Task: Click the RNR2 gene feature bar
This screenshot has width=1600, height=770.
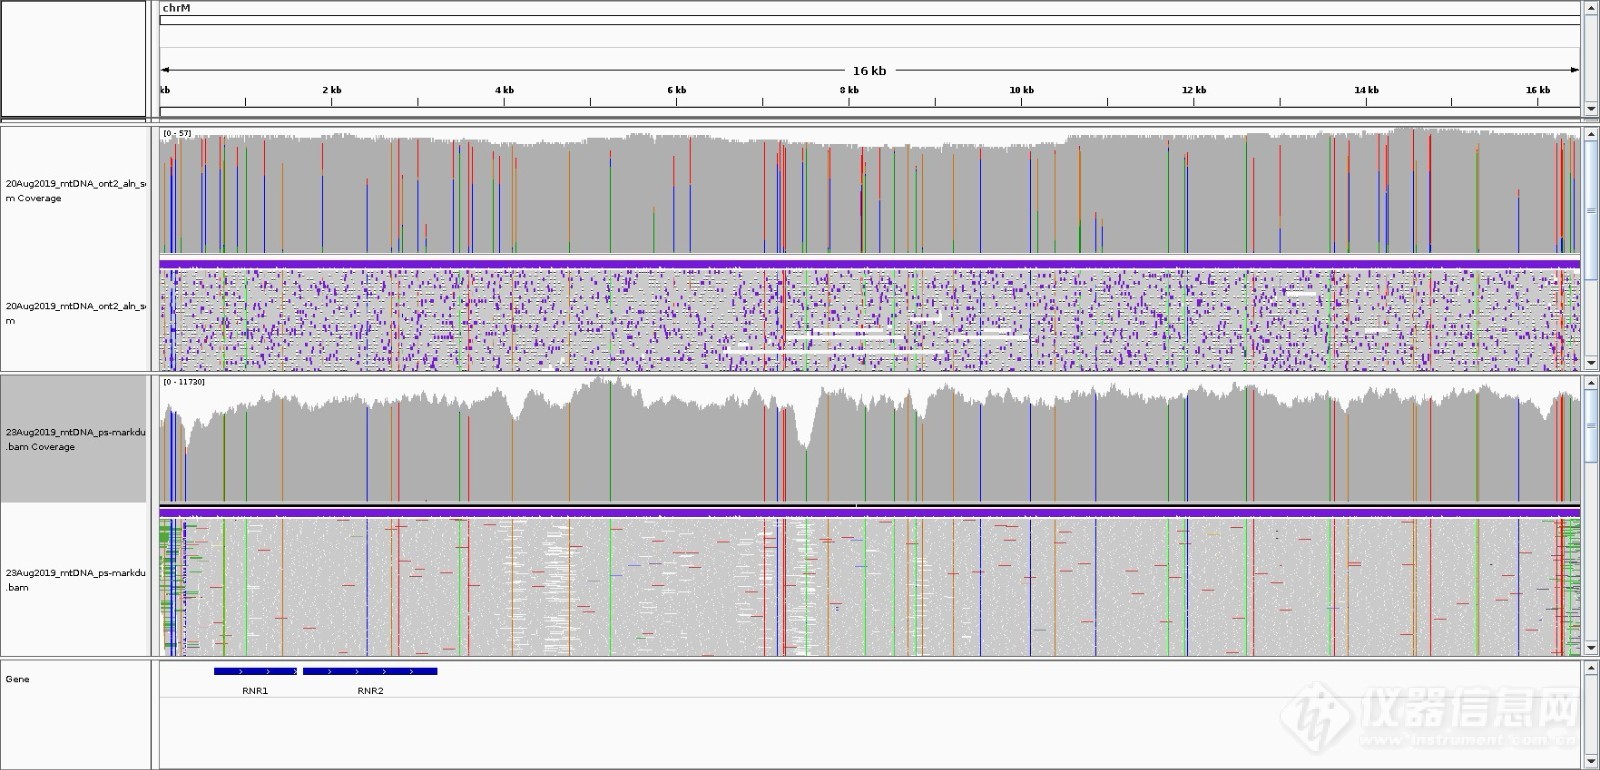Action: [x=370, y=672]
